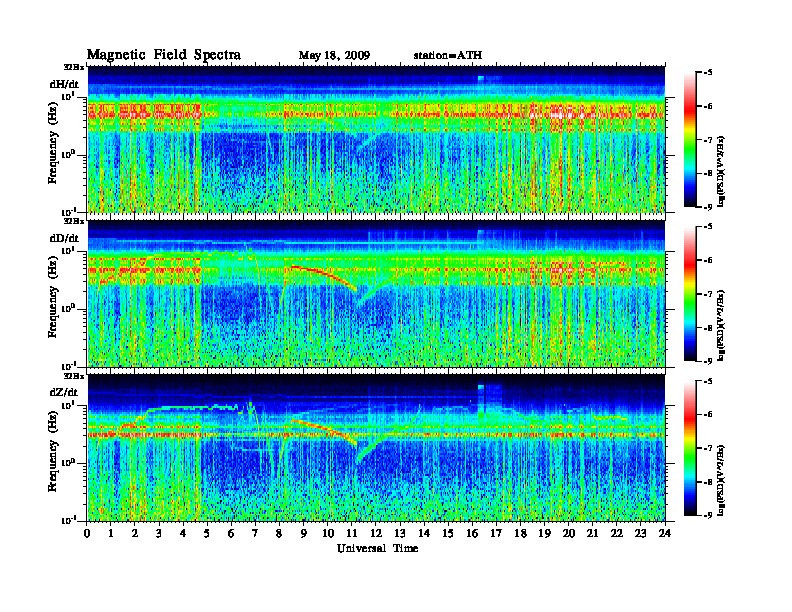Click hour tick label 19 on the time axis
The image size is (792, 612).
coord(544,533)
